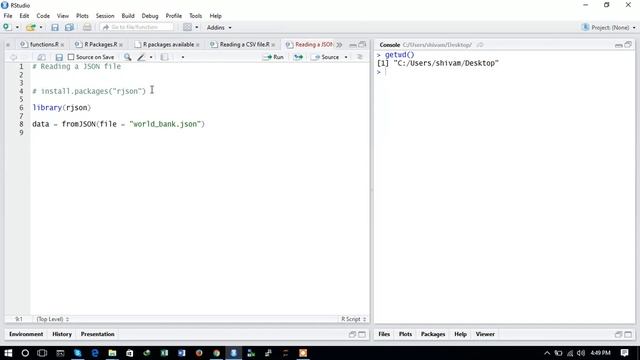Open the View menu
This screenshot has width=640, height=360.
[x=62, y=16]
